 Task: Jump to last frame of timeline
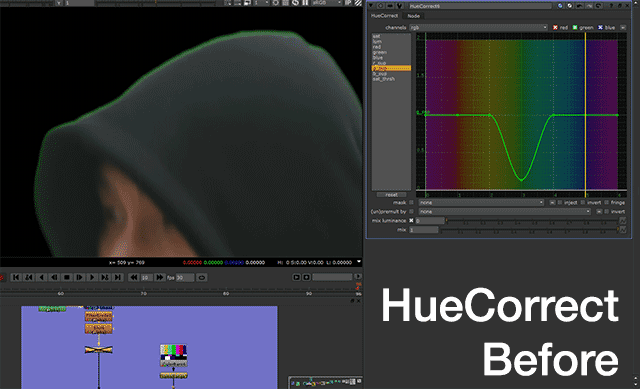click(118, 277)
